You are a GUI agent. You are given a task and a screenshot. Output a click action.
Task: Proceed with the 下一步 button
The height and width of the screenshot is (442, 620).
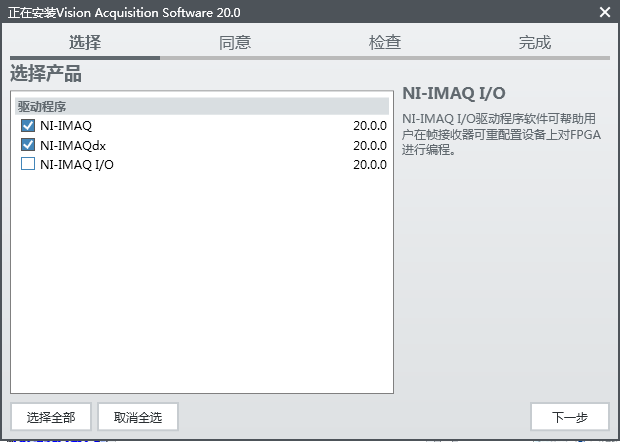(569, 417)
